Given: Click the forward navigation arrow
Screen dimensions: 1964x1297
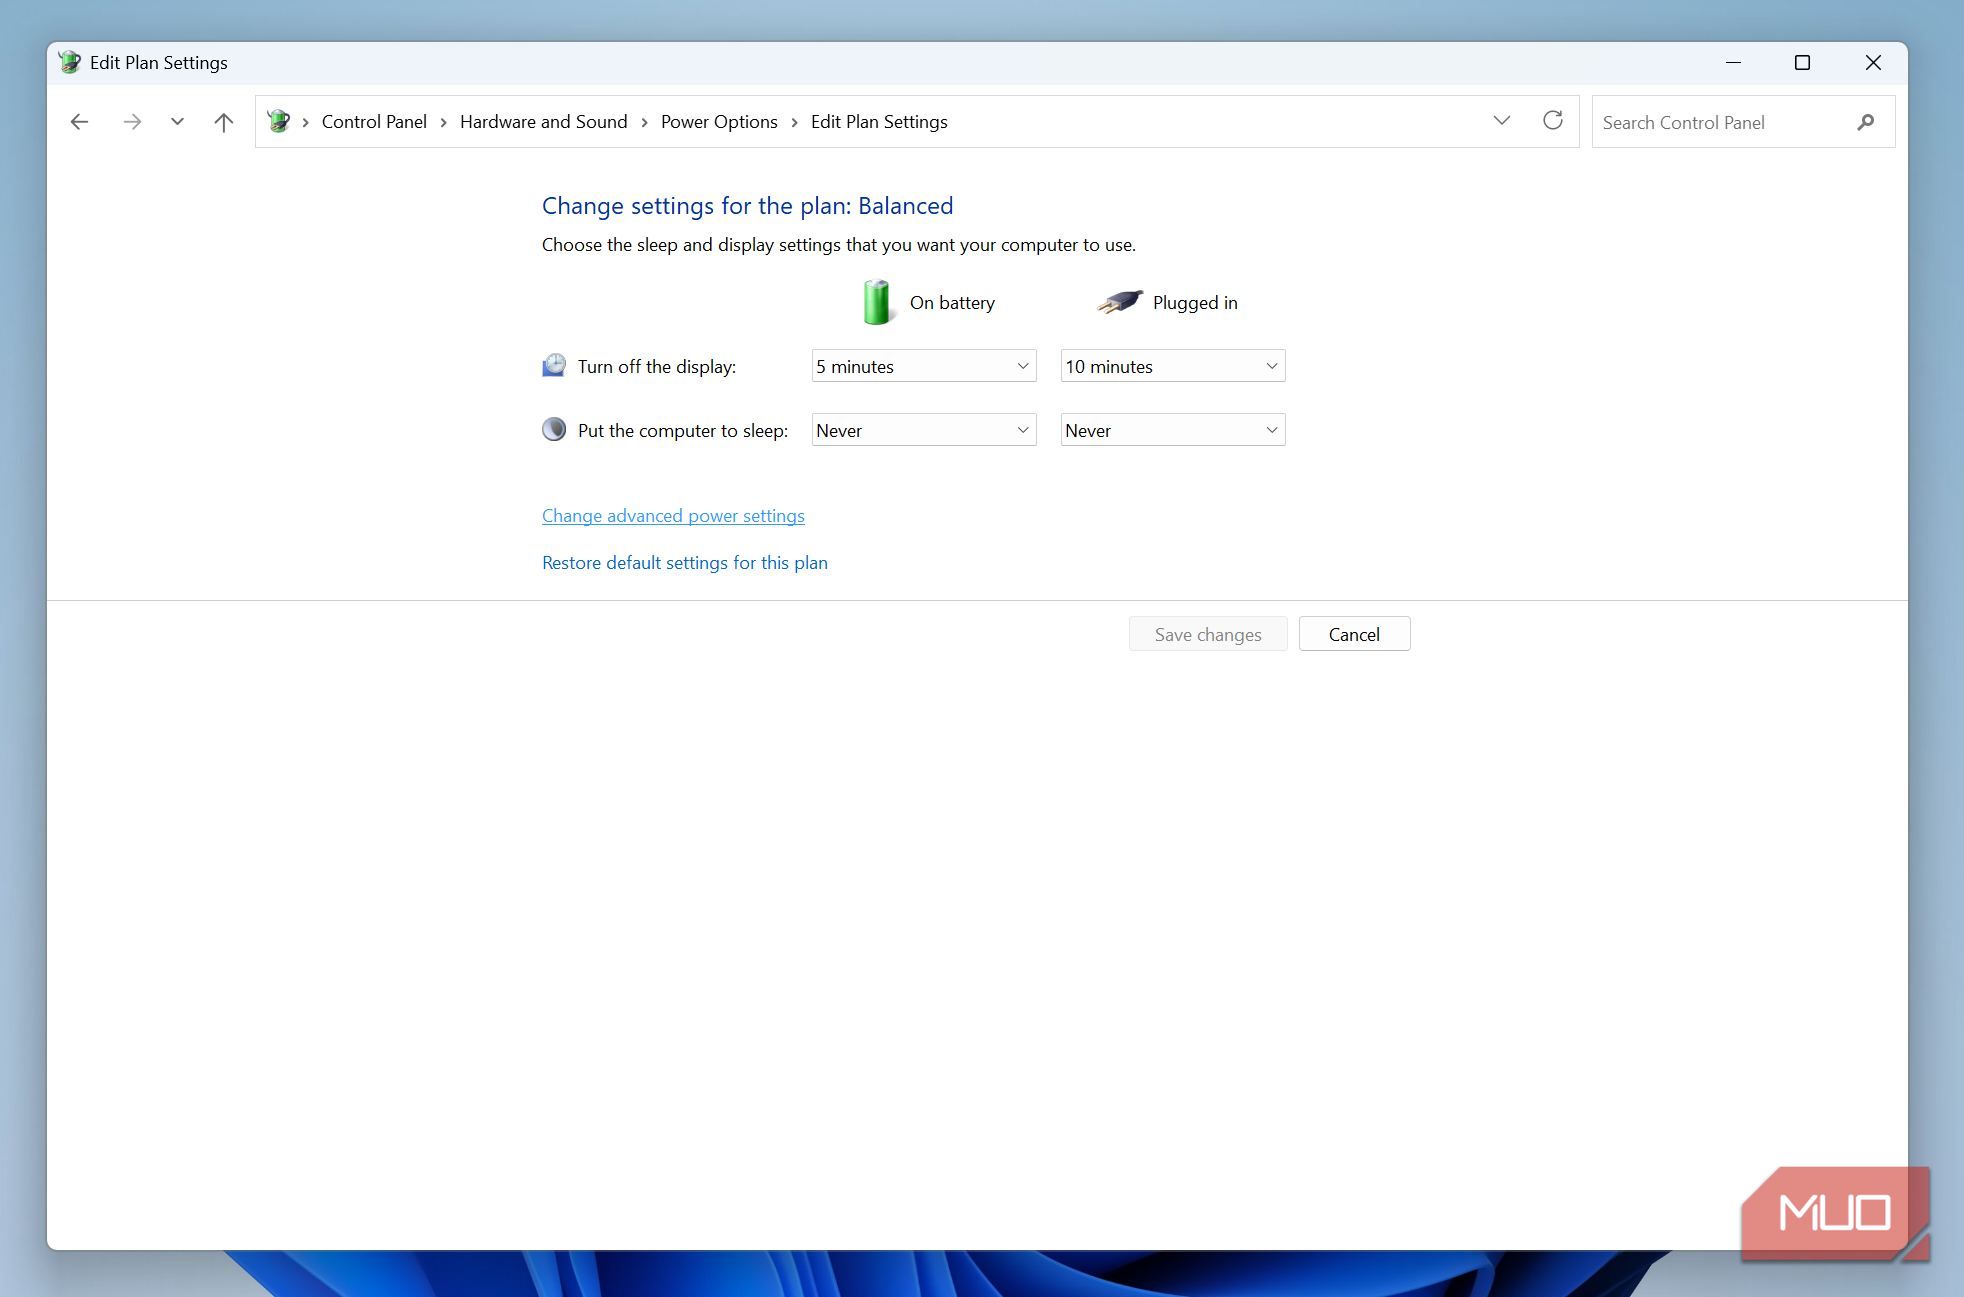Looking at the screenshot, I should (x=132, y=122).
